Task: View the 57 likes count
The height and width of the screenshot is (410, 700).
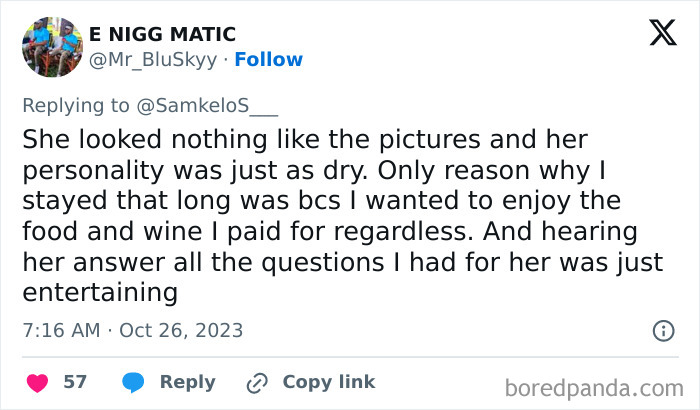Action: tap(75, 382)
